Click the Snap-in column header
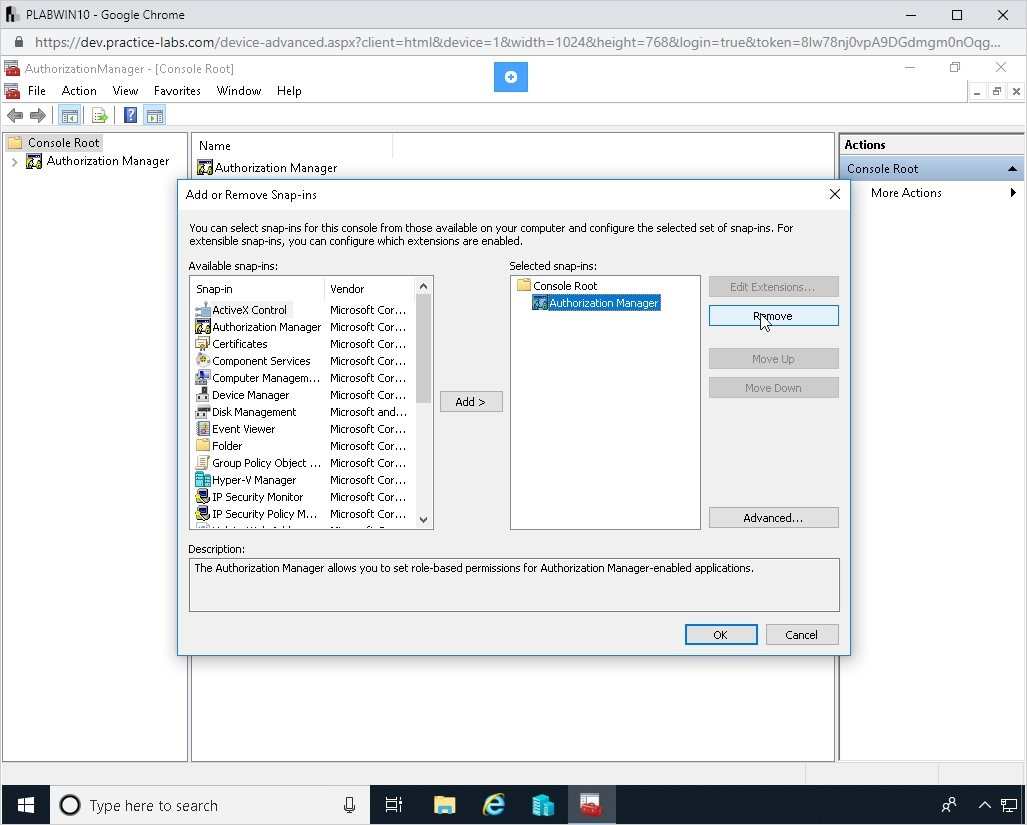This screenshot has width=1027, height=825. point(259,289)
